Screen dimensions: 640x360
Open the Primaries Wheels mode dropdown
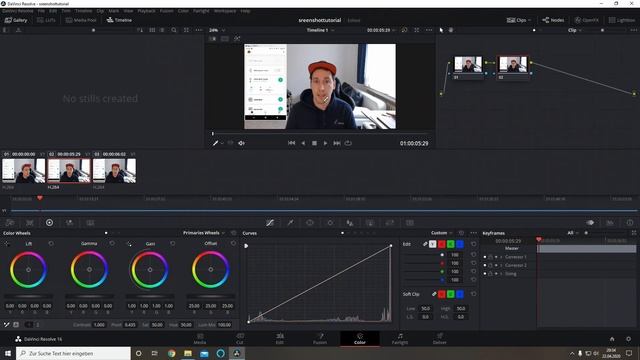pyautogui.click(x=204, y=233)
